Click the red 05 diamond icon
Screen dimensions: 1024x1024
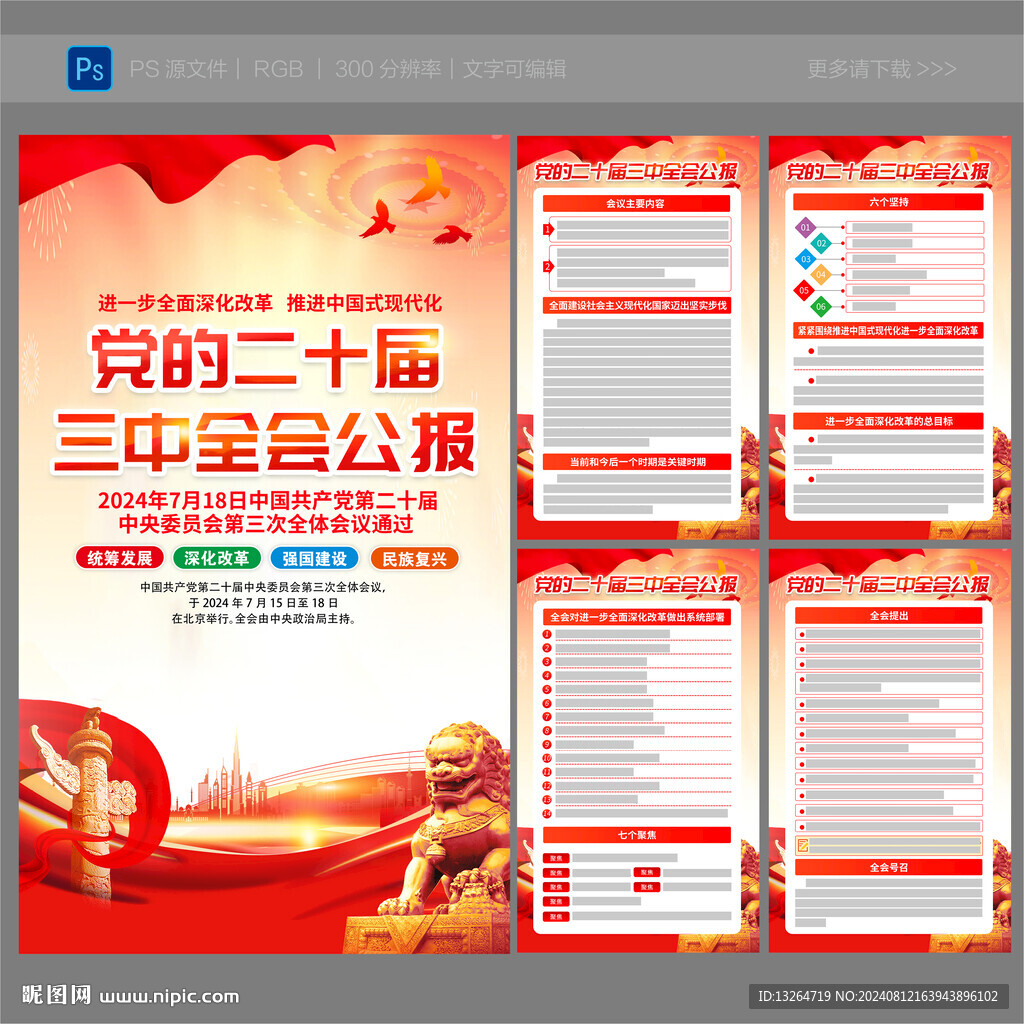pos(804,291)
